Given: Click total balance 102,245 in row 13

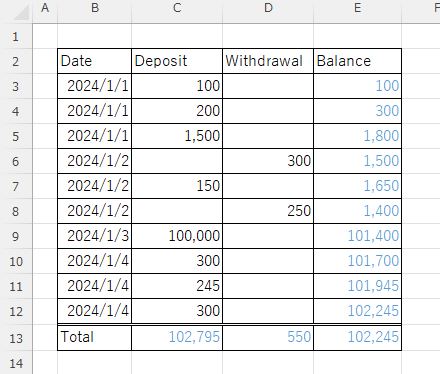Looking at the screenshot, I should coord(357,338).
